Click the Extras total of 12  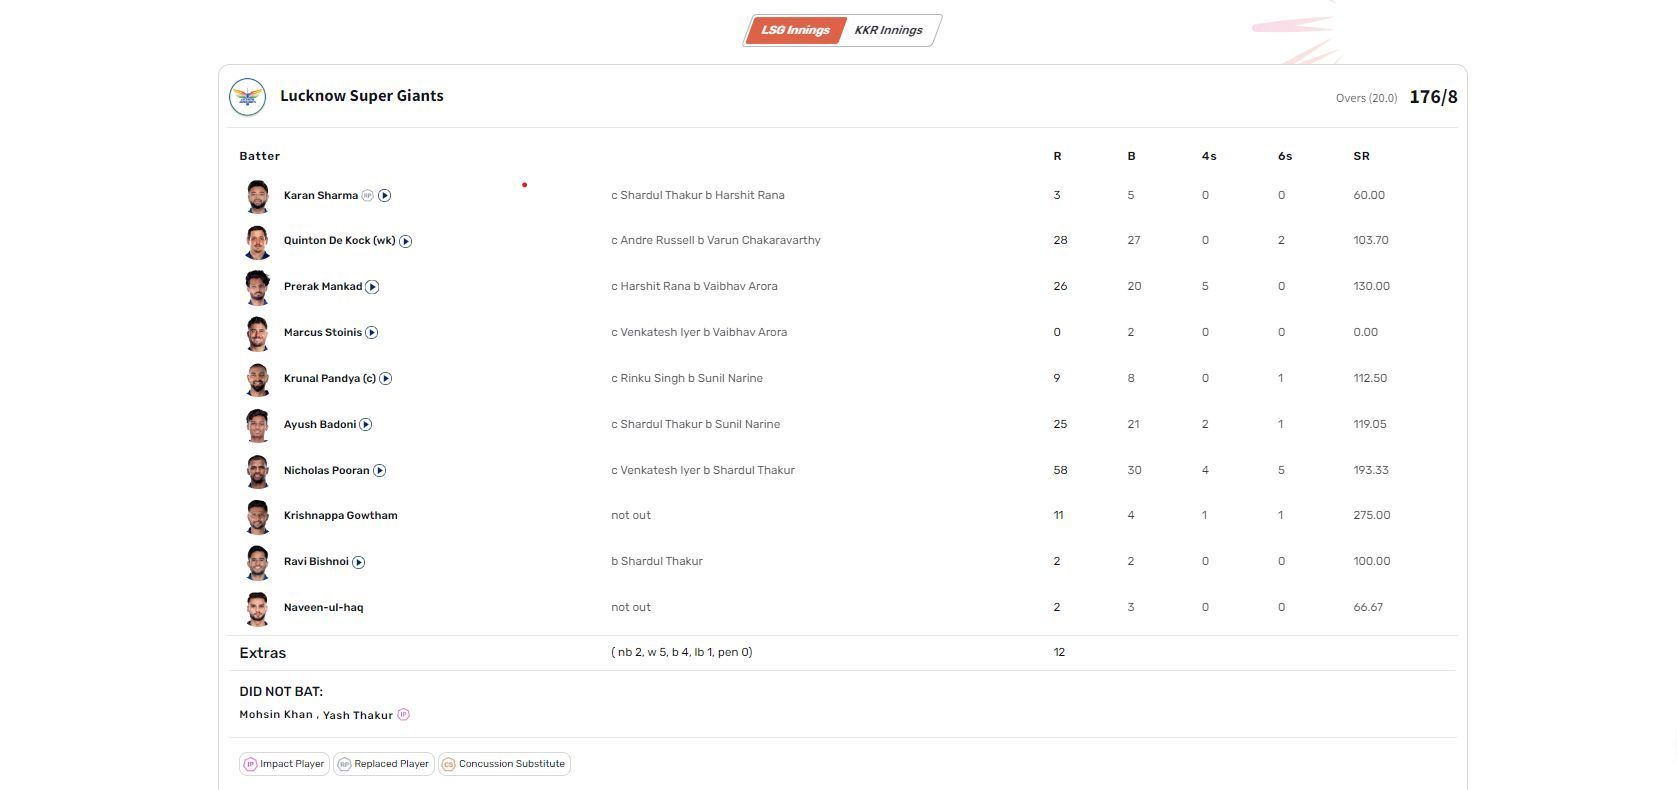pyautogui.click(x=1059, y=653)
